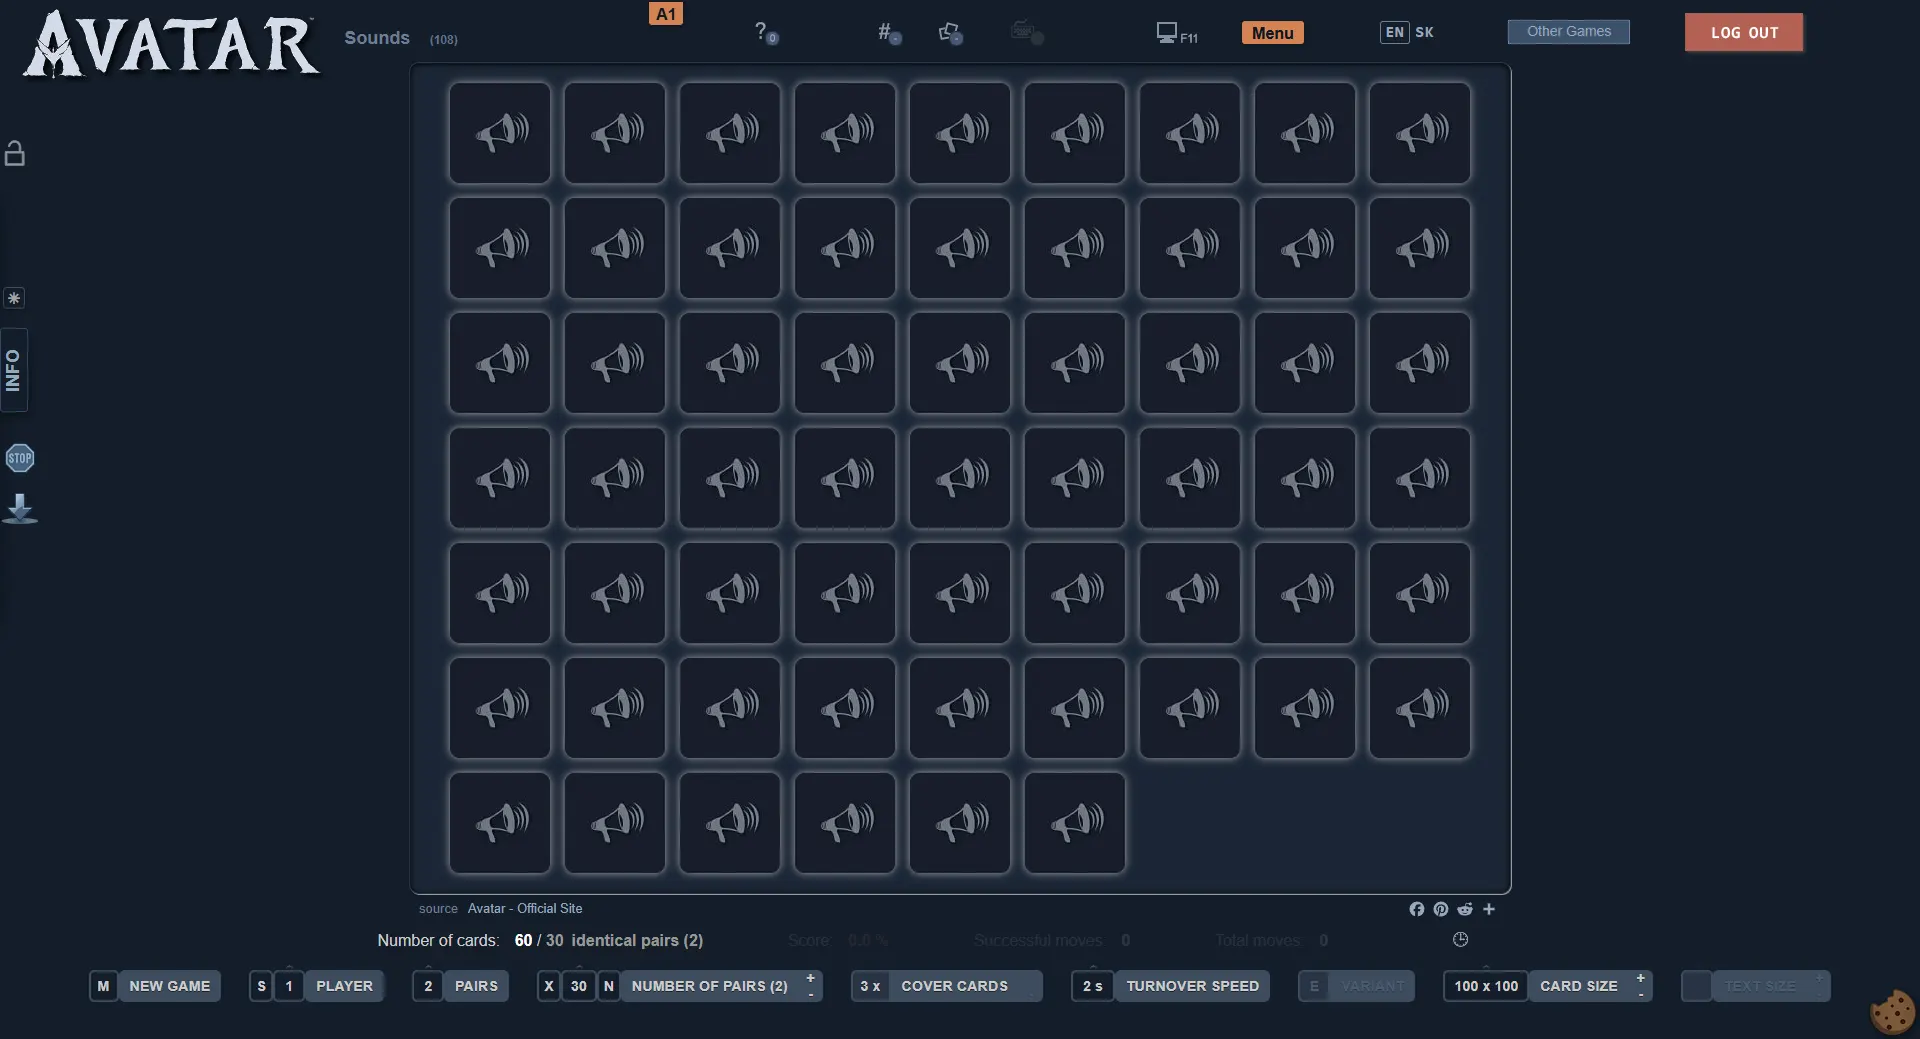Select EN language option
The height and width of the screenshot is (1039, 1920).
[x=1394, y=32]
